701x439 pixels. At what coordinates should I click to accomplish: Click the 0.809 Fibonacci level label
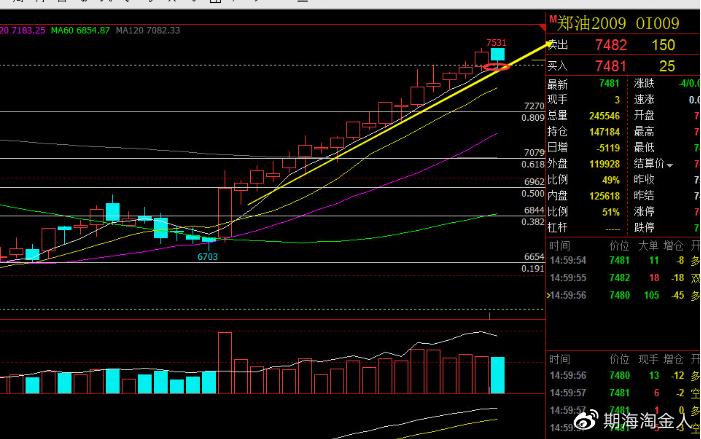click(532, 118)
